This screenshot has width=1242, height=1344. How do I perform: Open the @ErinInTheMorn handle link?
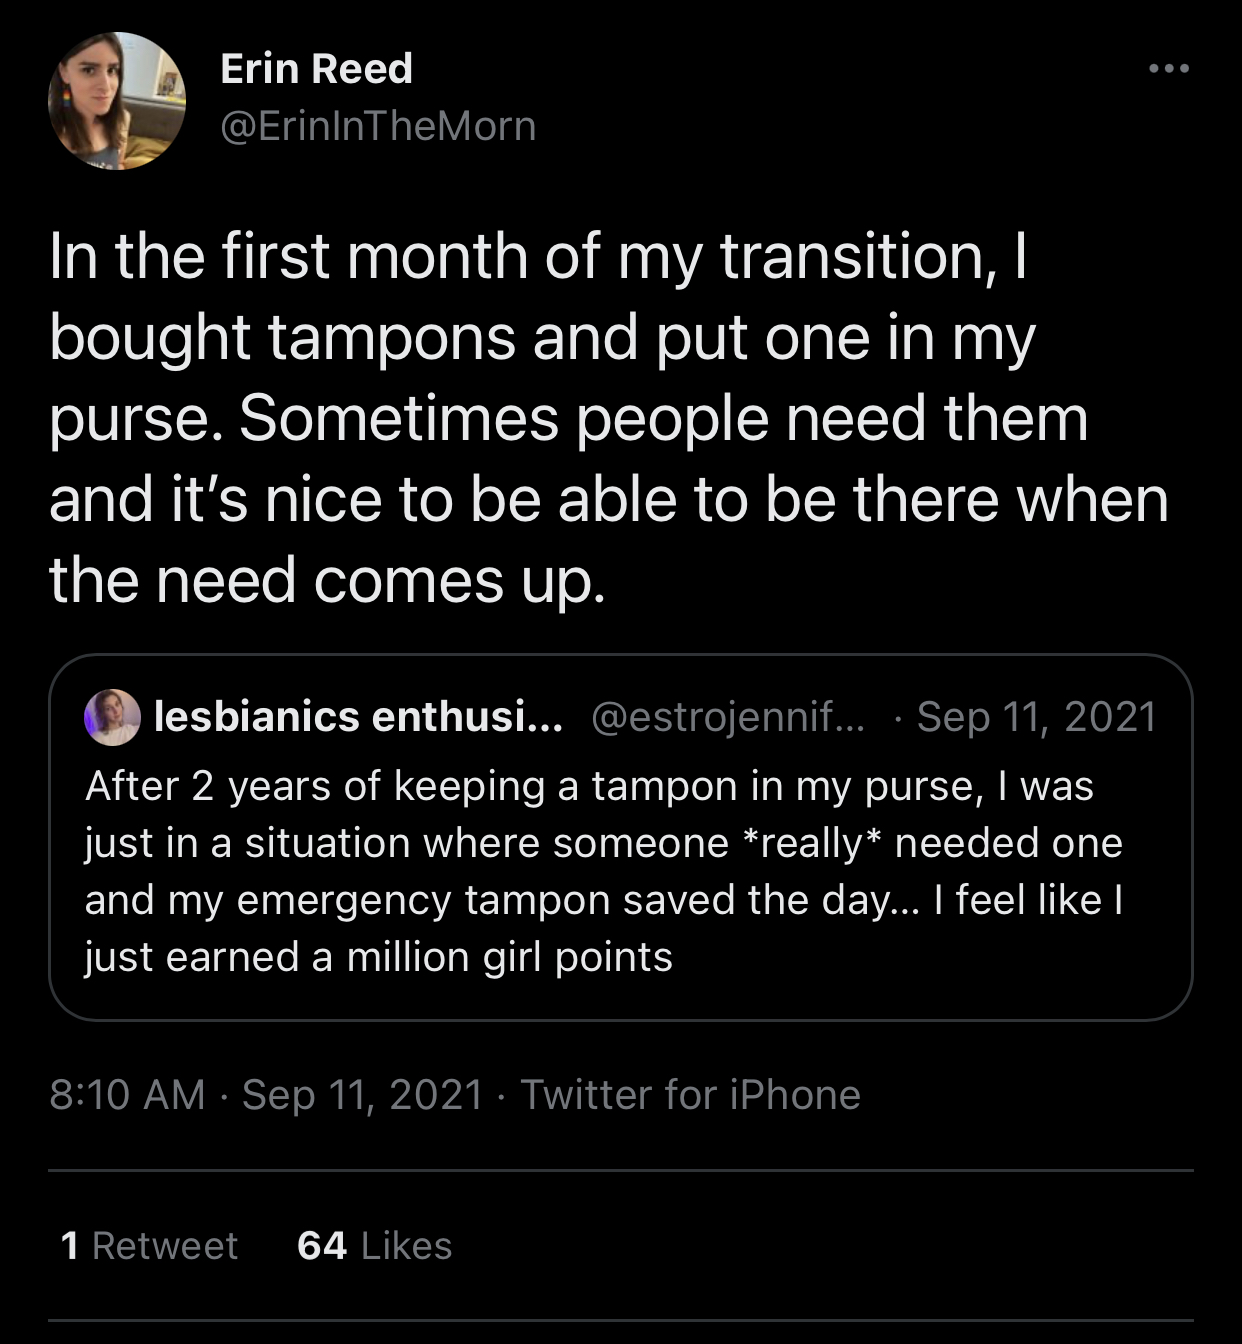[x=378, y=127]
